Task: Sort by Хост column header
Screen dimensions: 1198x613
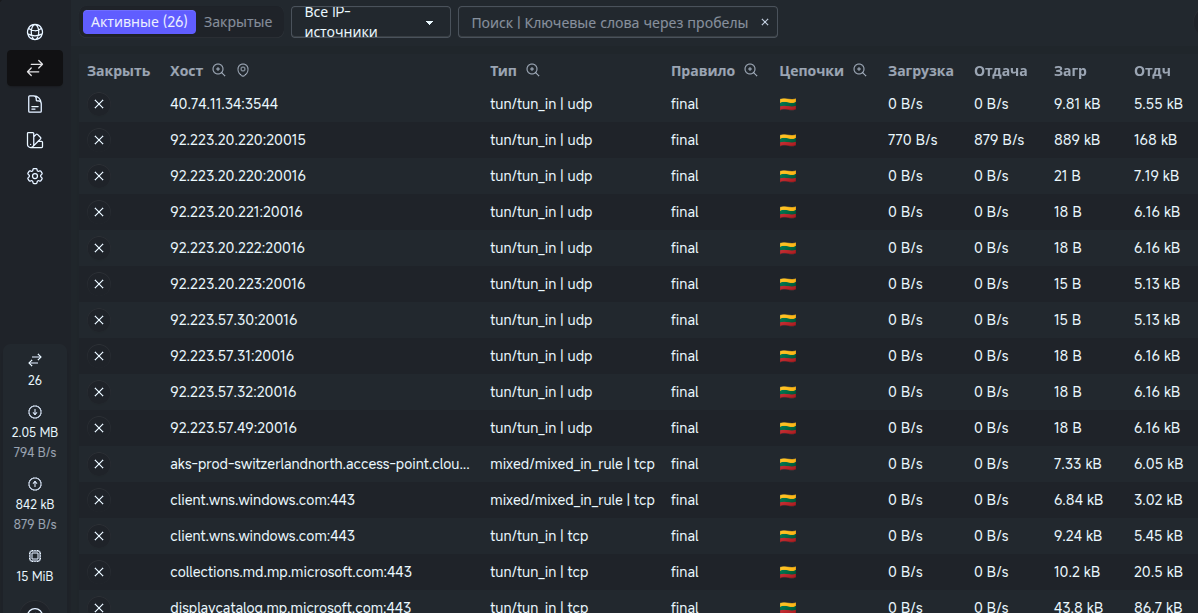Action: coord(186,71)
